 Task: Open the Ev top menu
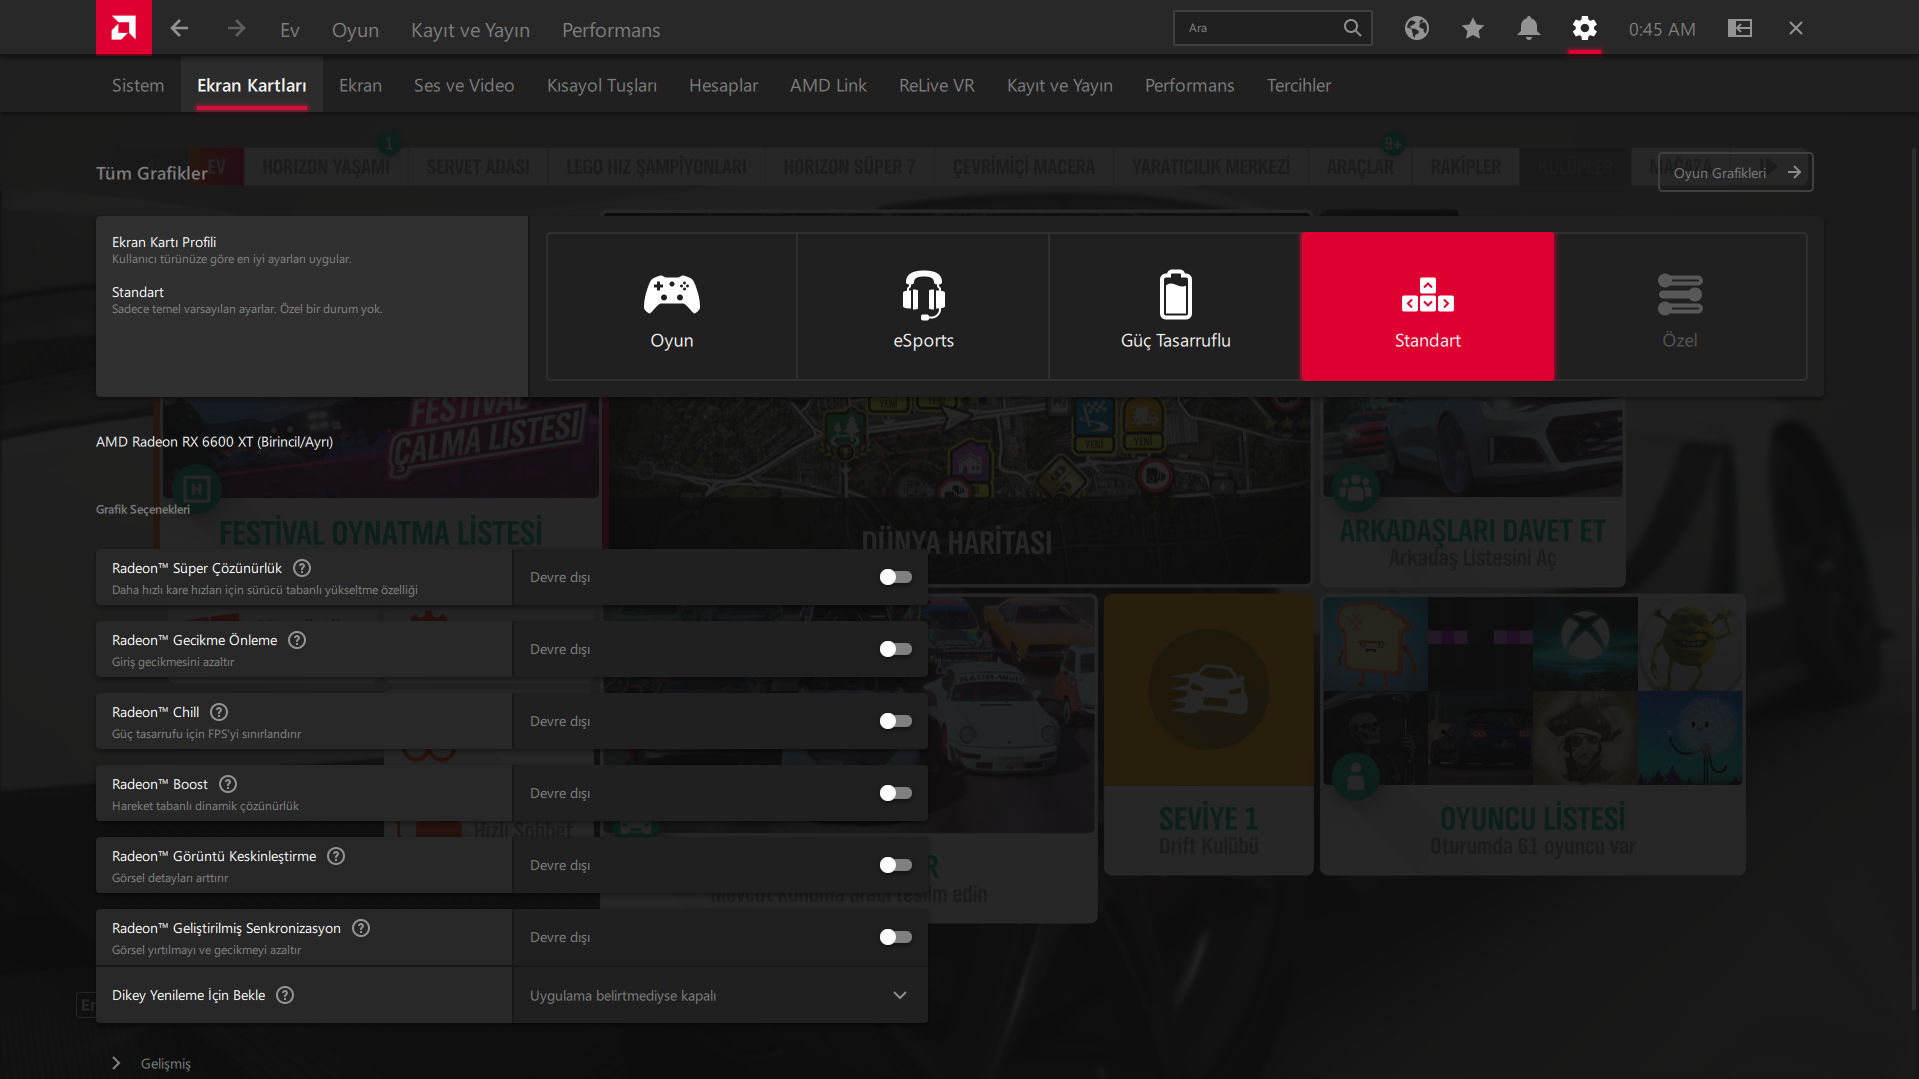(290, 30)
